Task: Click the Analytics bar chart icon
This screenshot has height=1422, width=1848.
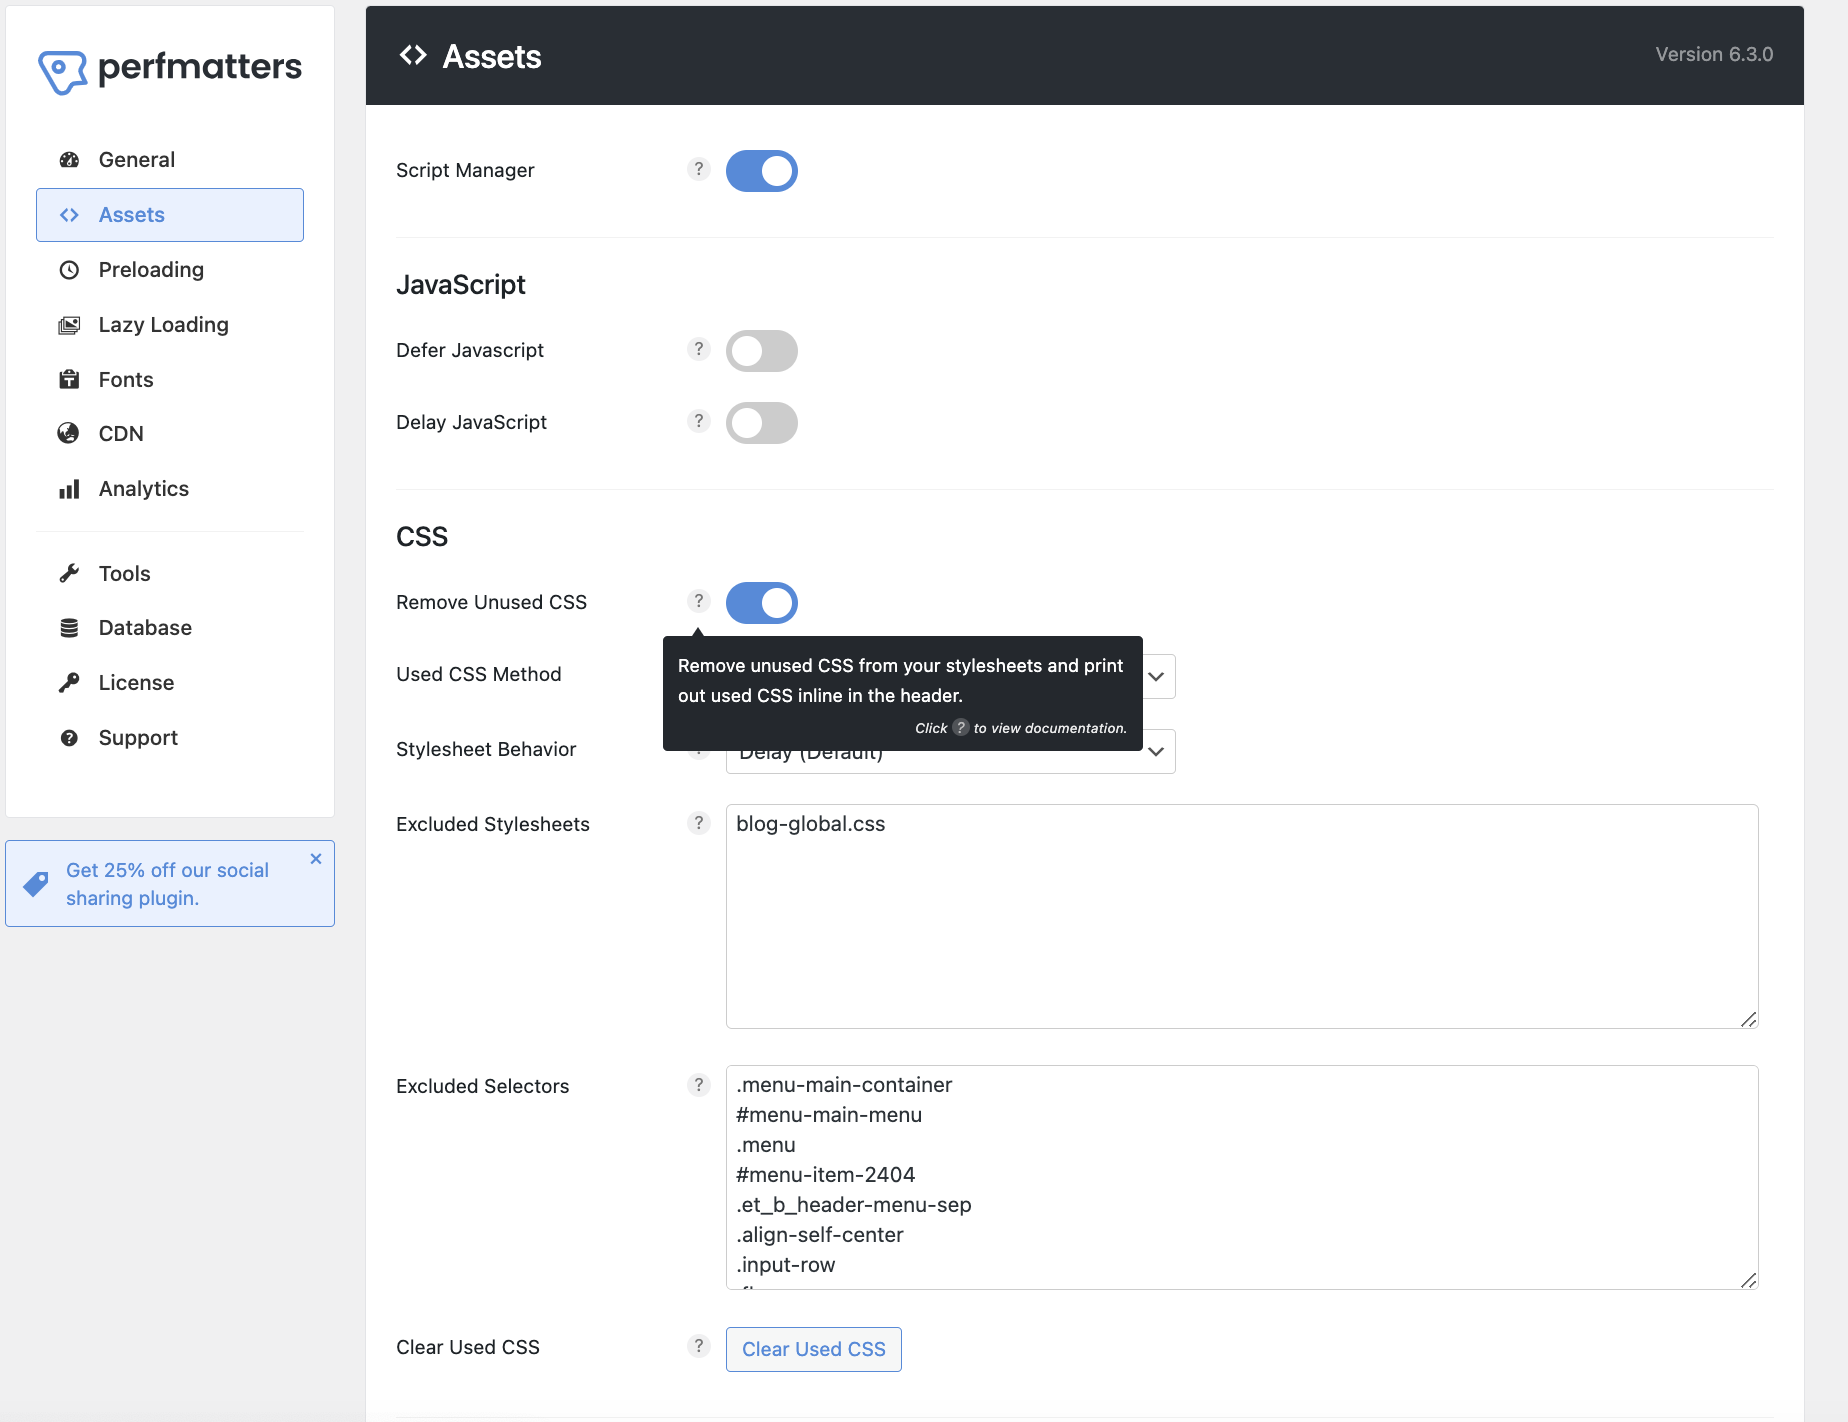Action: pos(69,489)
